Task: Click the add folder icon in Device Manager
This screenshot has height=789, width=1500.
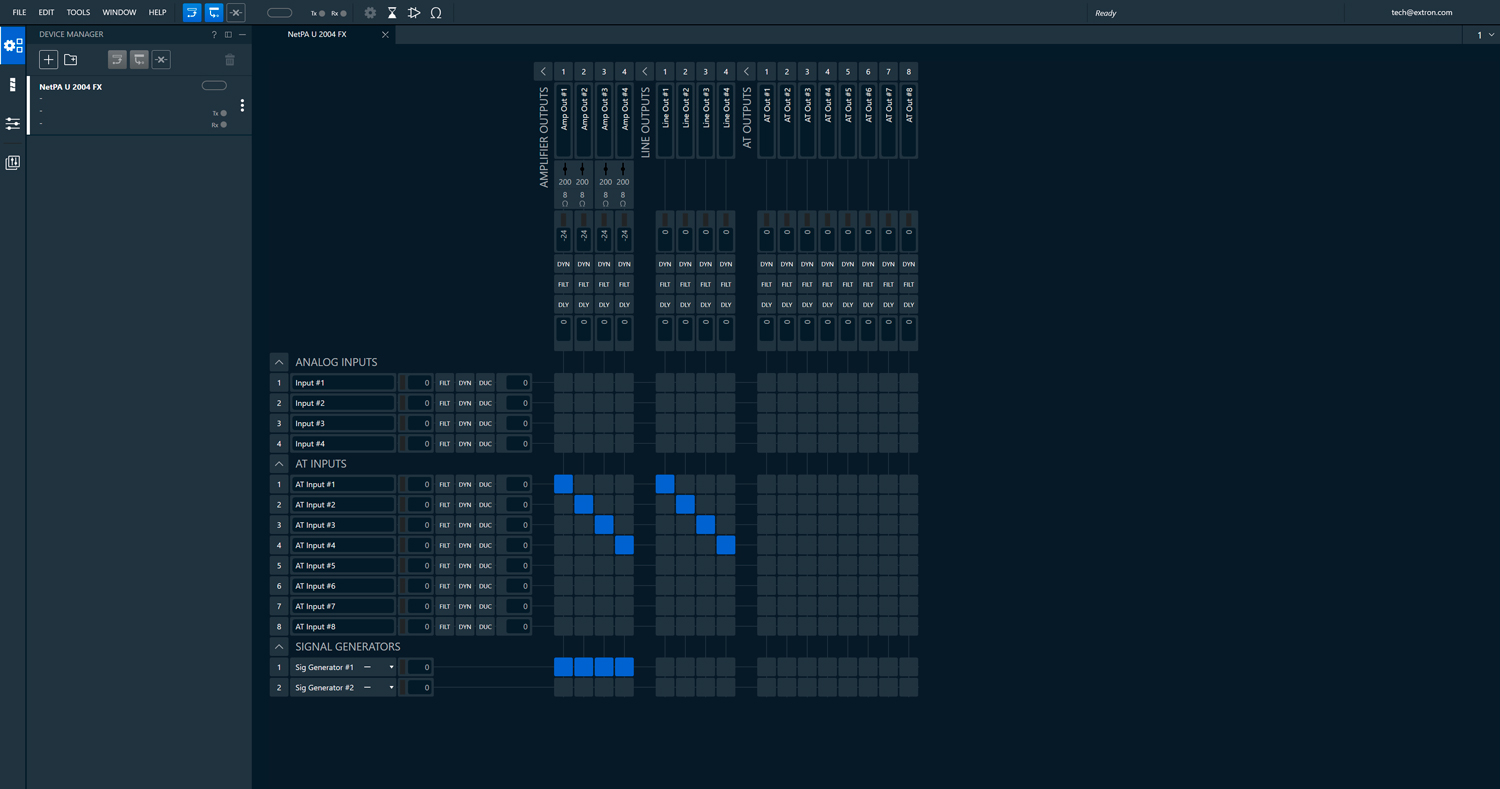Action: [x=71, y=60]
